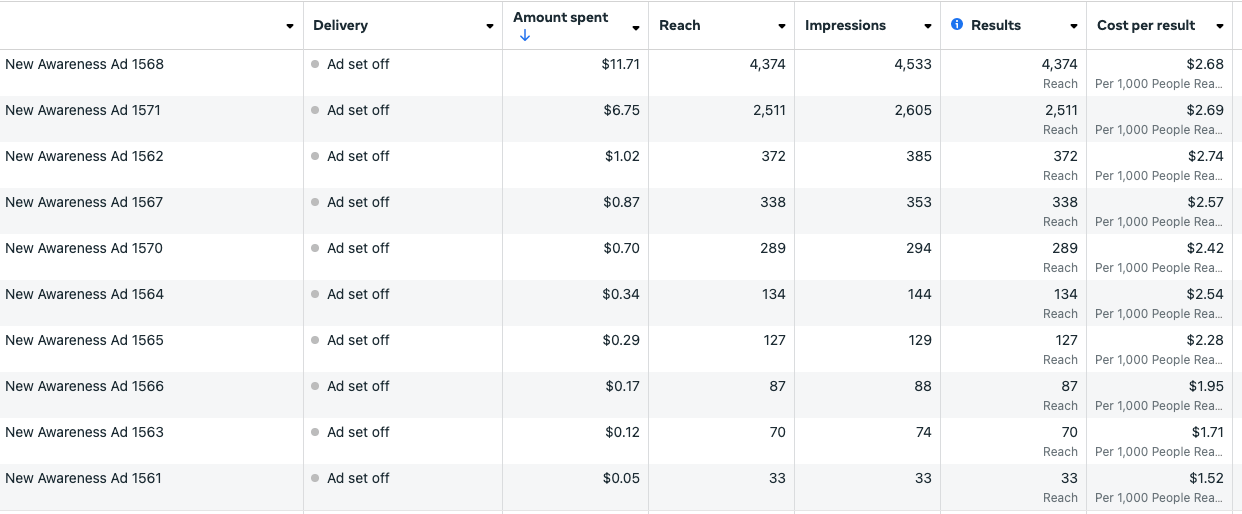This screenshot has height=514, width=1242.
Task: Click the Results column info icon
Action: 957,25
